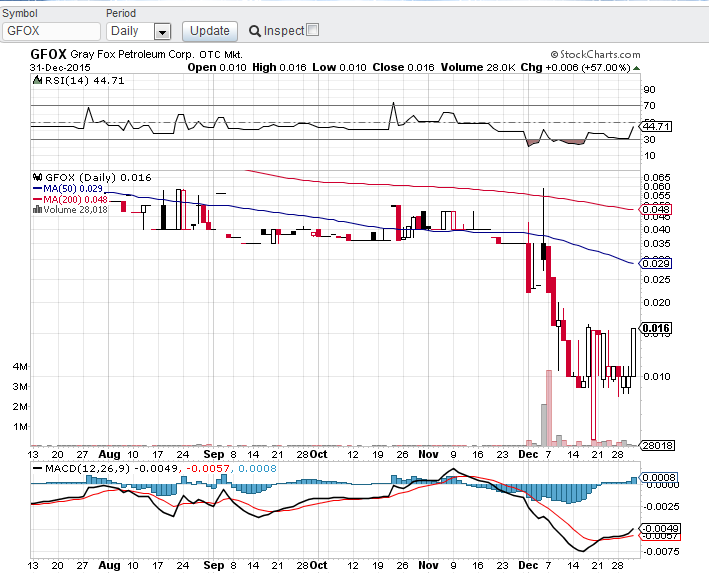Click the Update button

click(x=210, y=31)
